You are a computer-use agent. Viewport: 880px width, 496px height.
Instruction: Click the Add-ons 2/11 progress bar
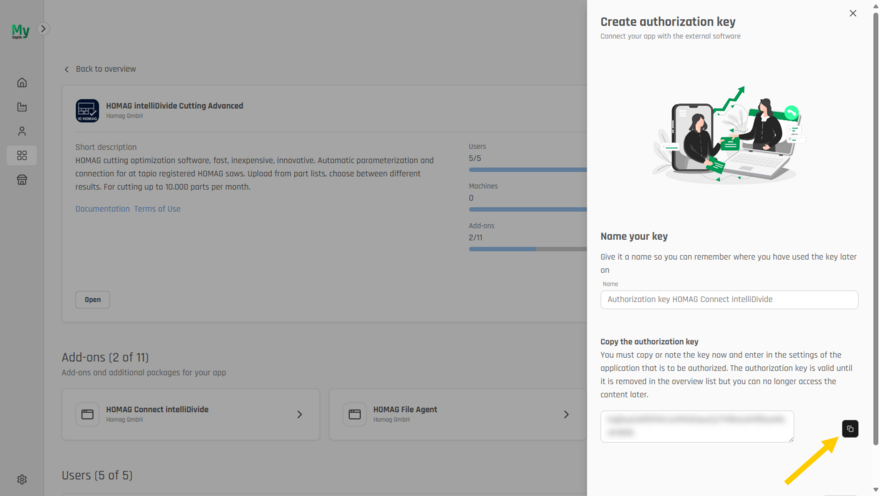point(528,249)
